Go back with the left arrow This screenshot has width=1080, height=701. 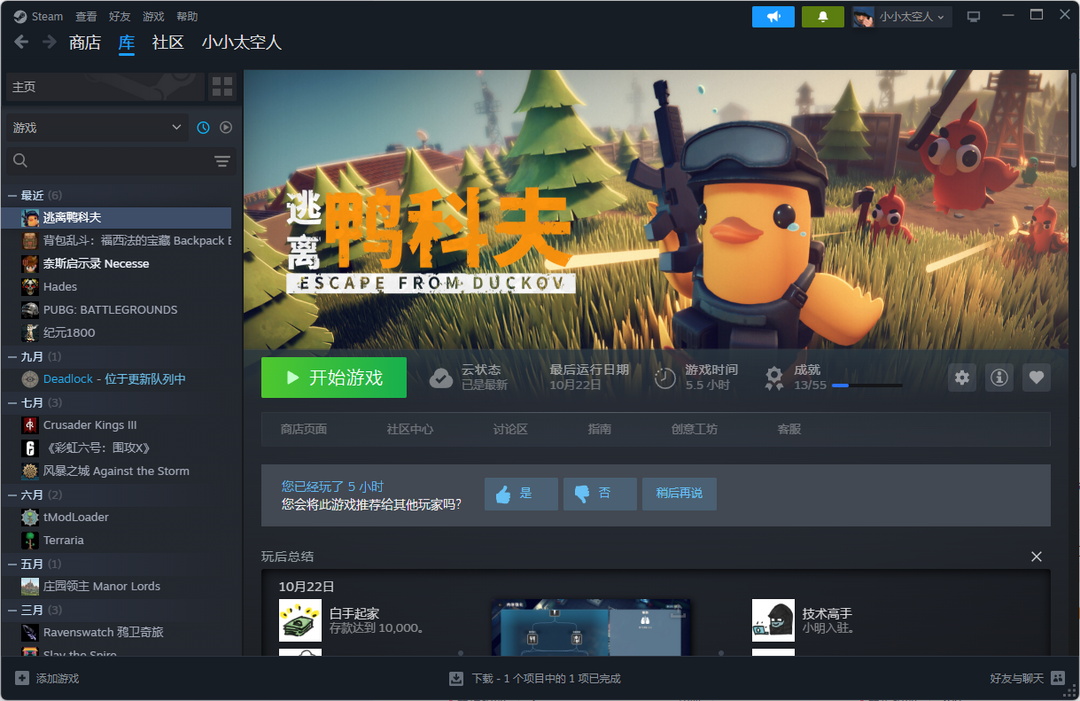(x=21, y=43)
